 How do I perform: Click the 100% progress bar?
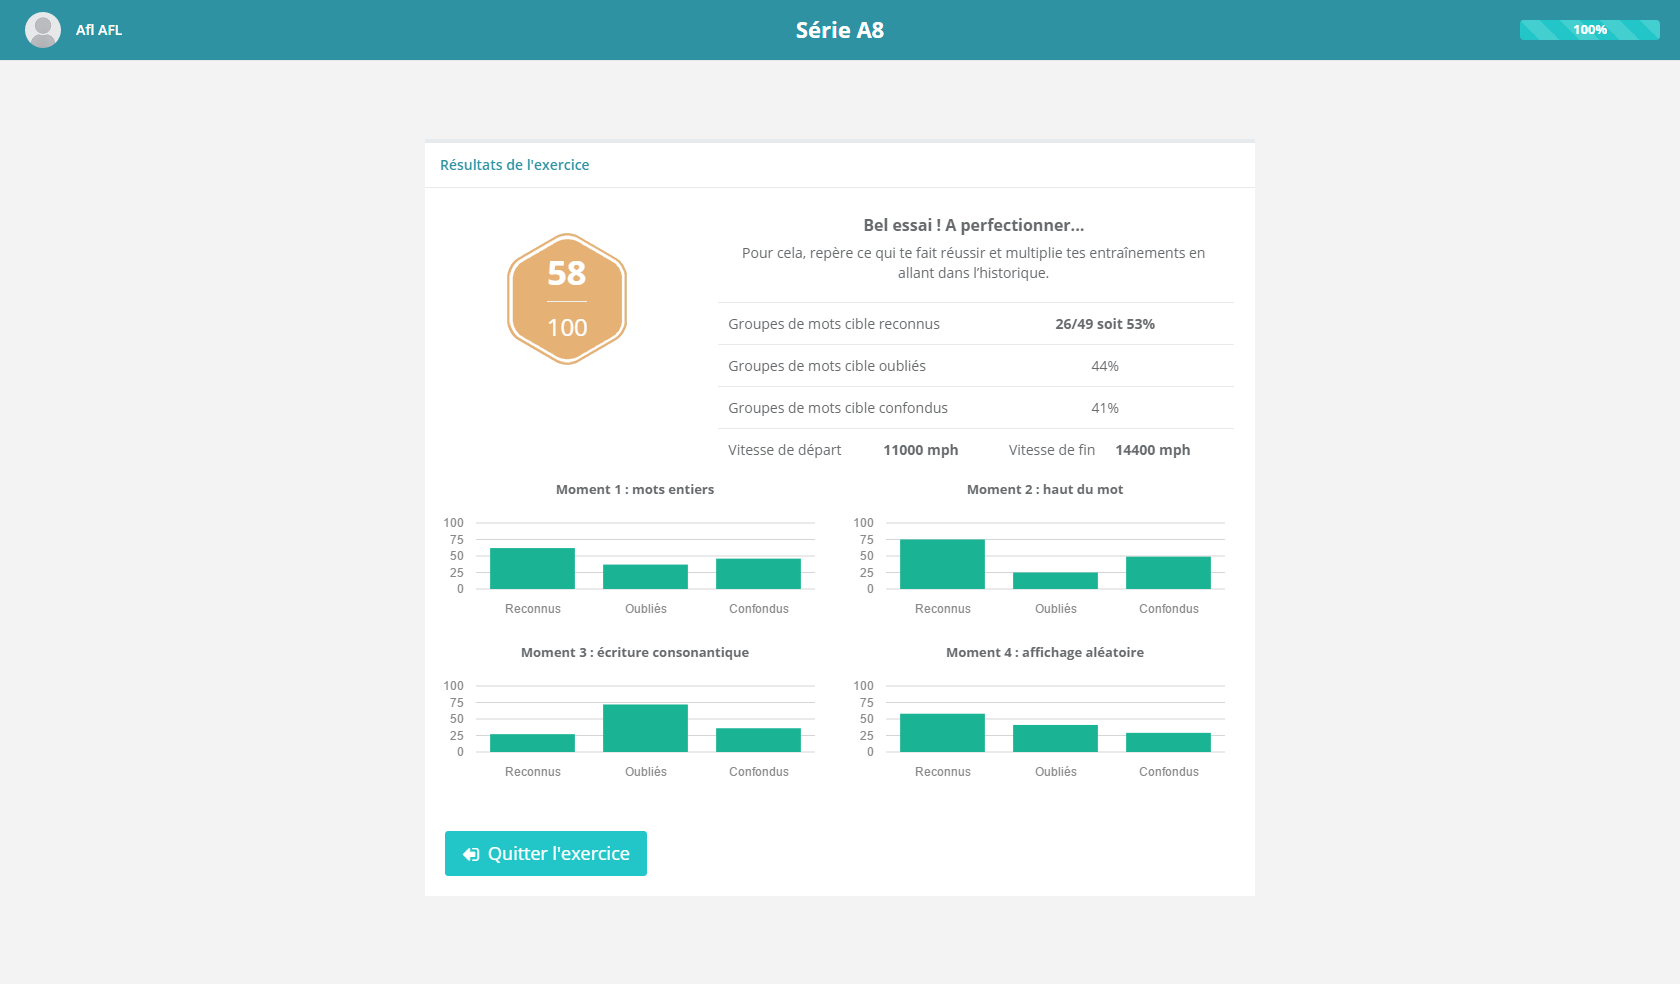click(1590, 30)
